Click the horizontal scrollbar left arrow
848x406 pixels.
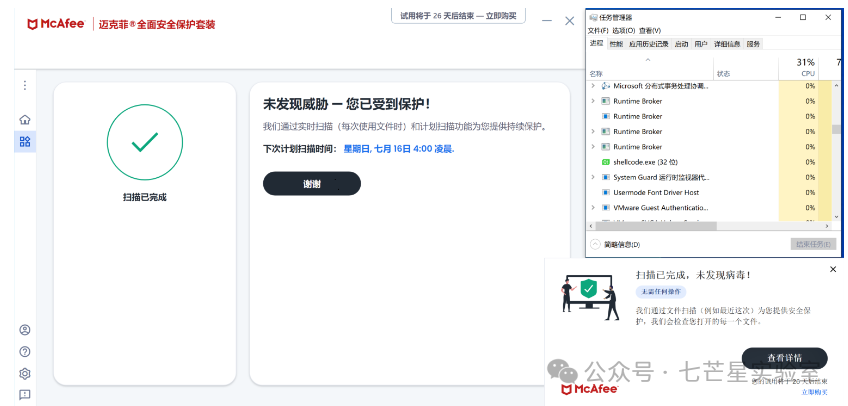592,225
